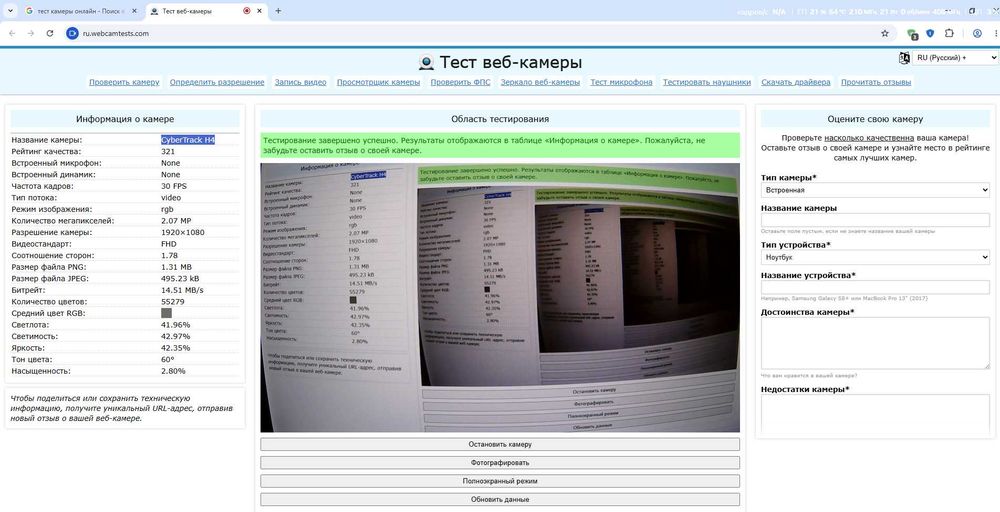This screenshot has width=1000, height=512.
Task: Open 'Зеркало веб-камеры' link
Action: pos(540,82)
